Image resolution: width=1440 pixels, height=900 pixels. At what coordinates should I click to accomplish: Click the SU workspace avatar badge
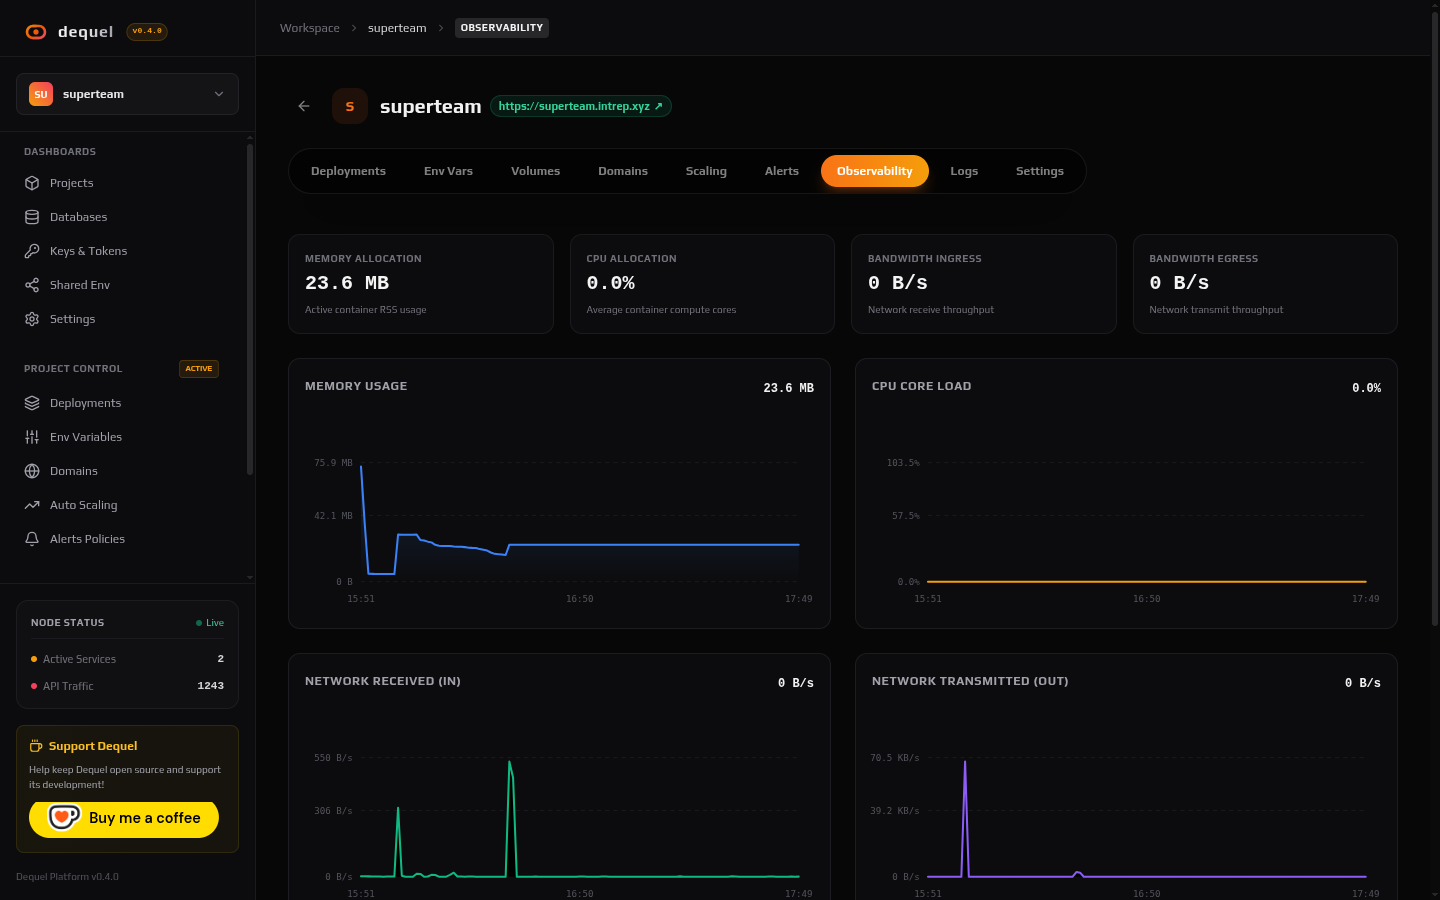coord(41,94)
